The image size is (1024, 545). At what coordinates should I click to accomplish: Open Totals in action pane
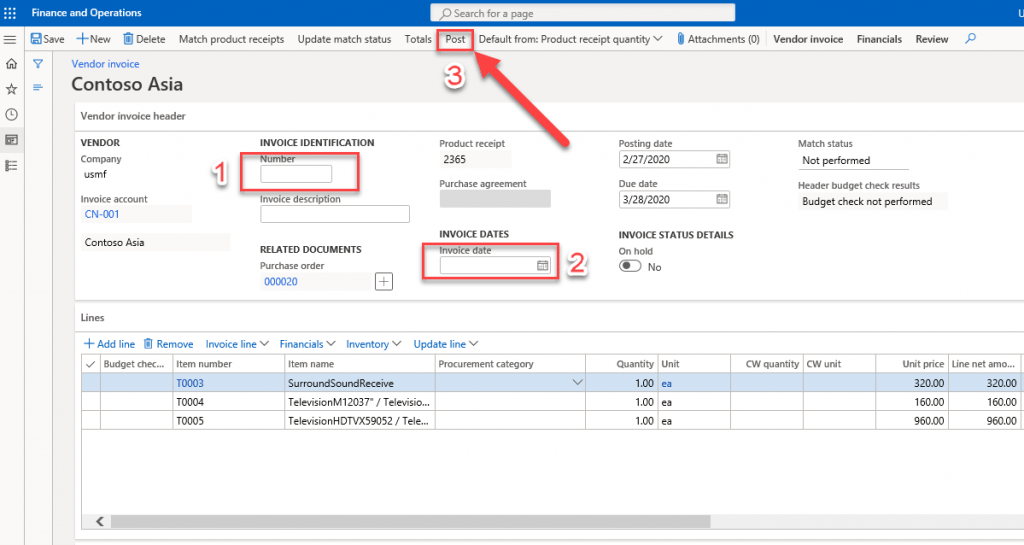[x=418, y=39]
